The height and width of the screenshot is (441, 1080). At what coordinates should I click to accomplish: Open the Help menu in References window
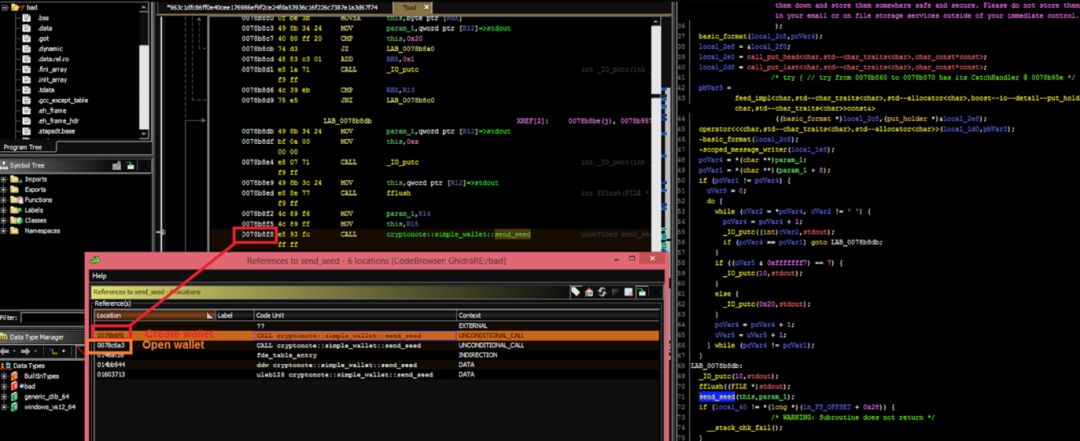coord(100,276)
